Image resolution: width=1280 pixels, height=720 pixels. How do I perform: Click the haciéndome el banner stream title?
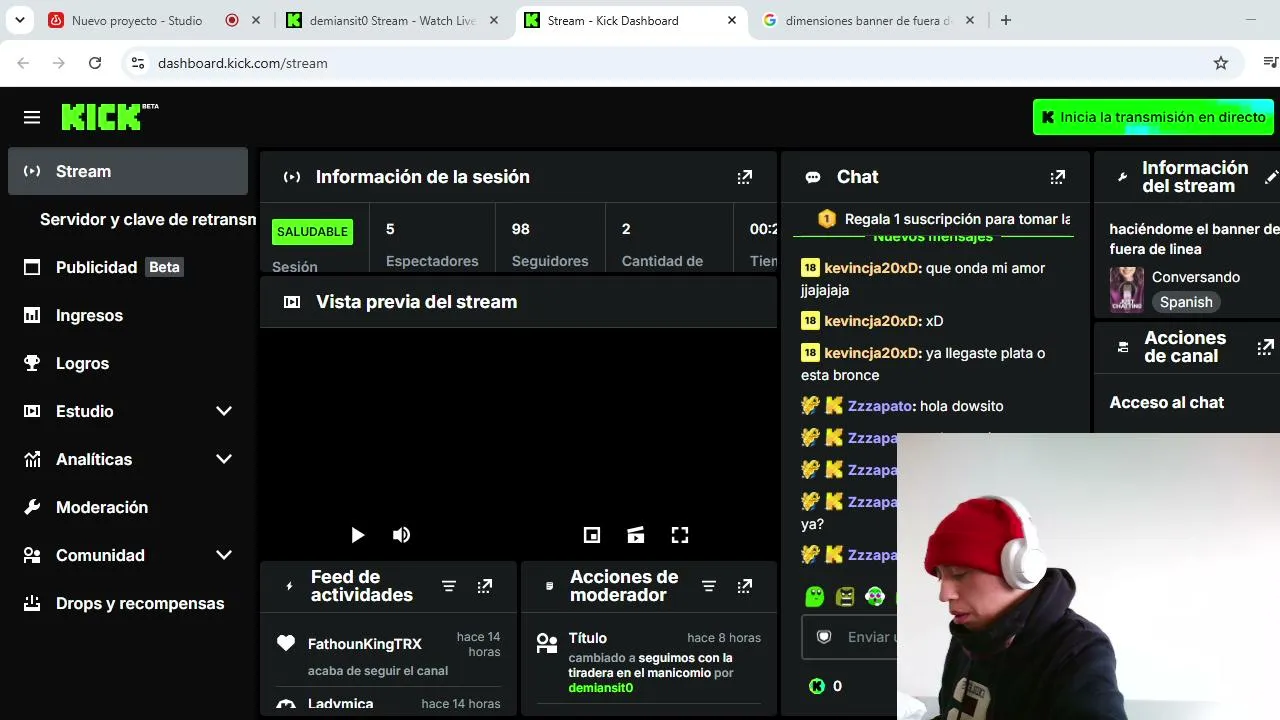point(1195,239)
